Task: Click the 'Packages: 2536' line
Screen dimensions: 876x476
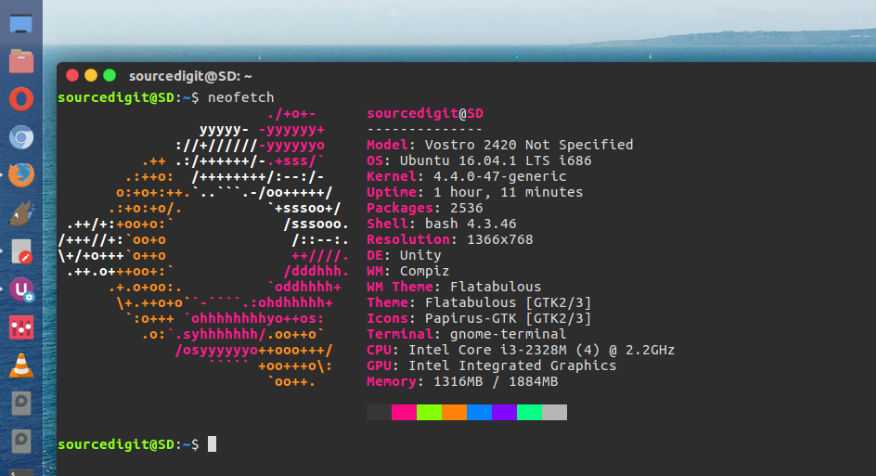Action: [x=425, y=208]
